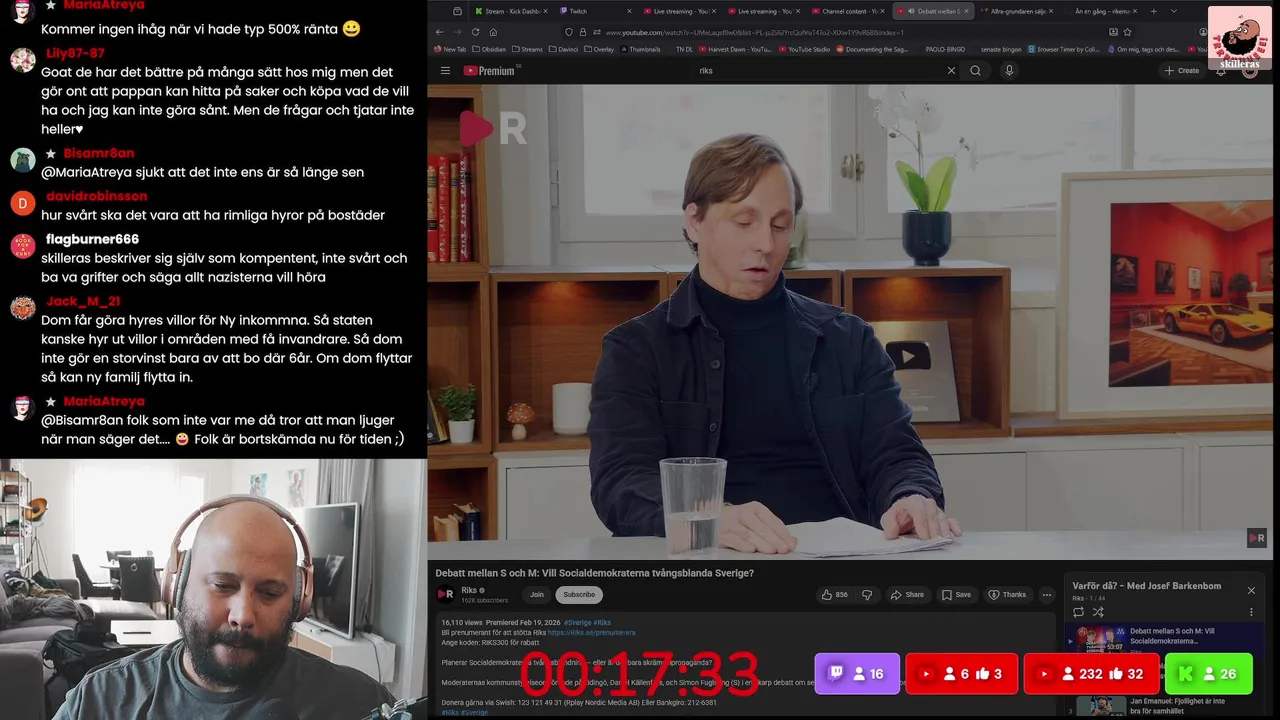Click the browser URL address bar

coord(850,32)
